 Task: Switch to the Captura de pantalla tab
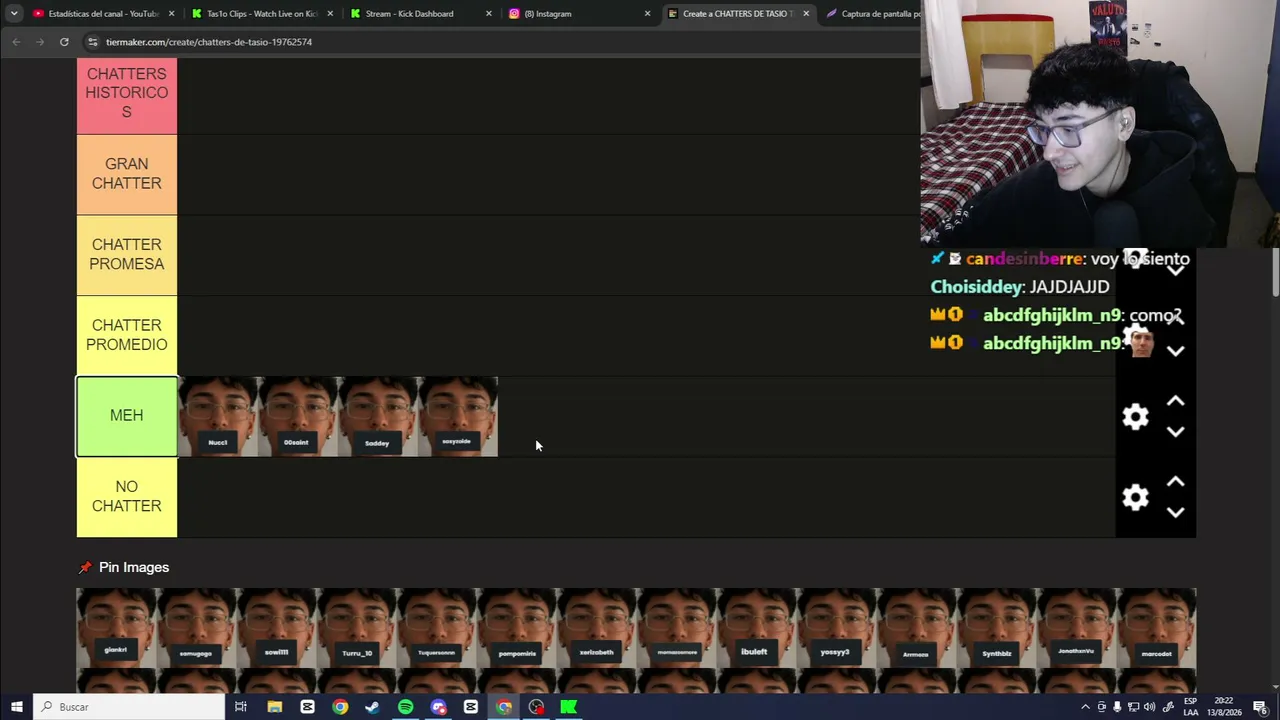871,14
